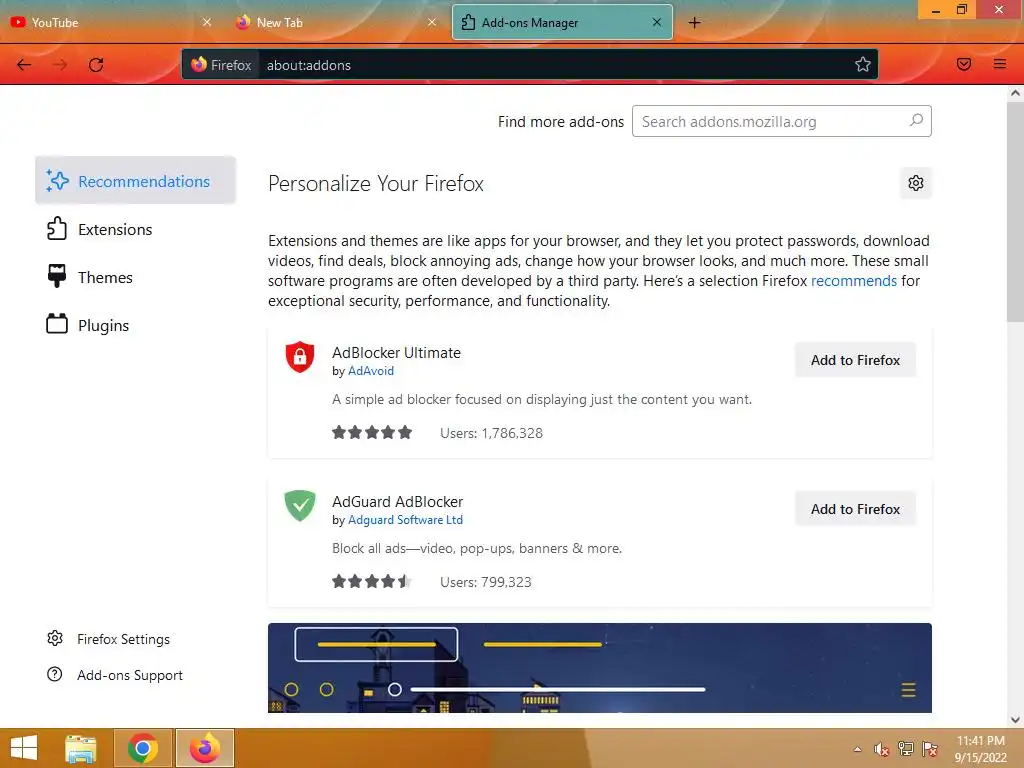Viewport: 1024px width, 768px height.
Task: Reload the page with the refresh icon
Action: pyautogui.click(x=96, y=65)
